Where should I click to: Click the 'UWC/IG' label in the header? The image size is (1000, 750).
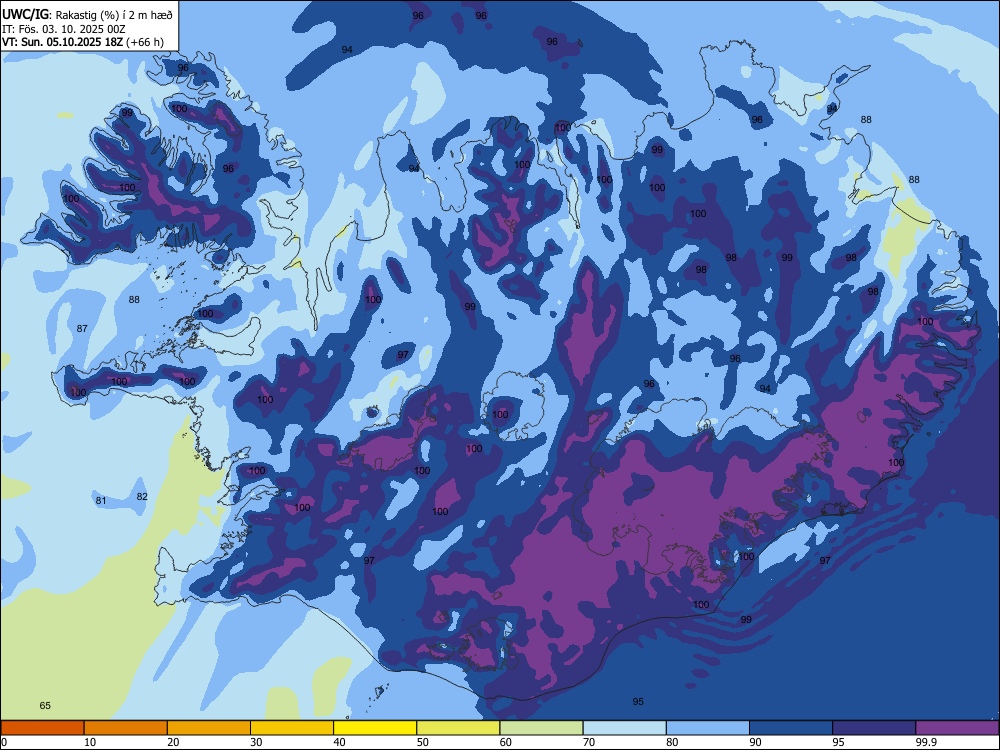[x=26, y=15]
